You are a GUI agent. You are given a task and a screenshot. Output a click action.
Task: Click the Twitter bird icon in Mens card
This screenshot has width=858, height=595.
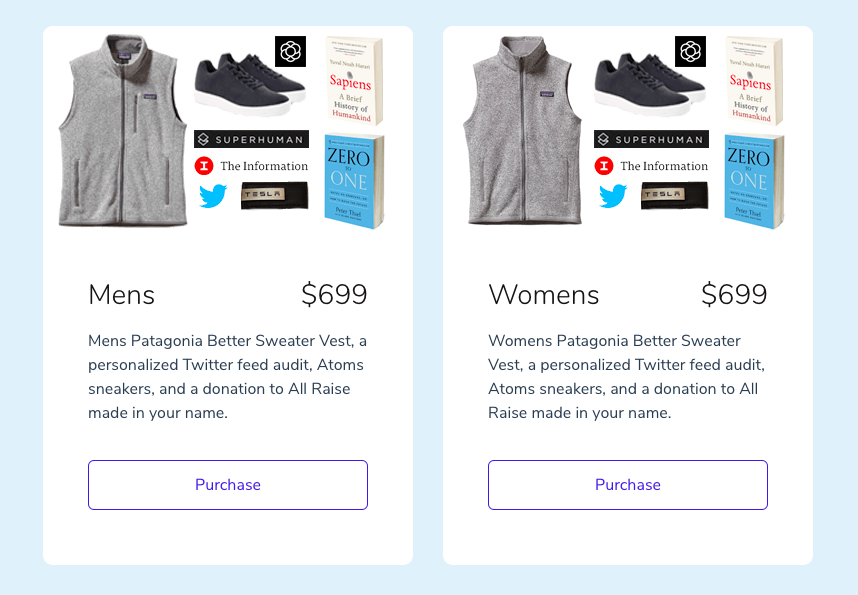pyautogui.click(x=213, y=194)
